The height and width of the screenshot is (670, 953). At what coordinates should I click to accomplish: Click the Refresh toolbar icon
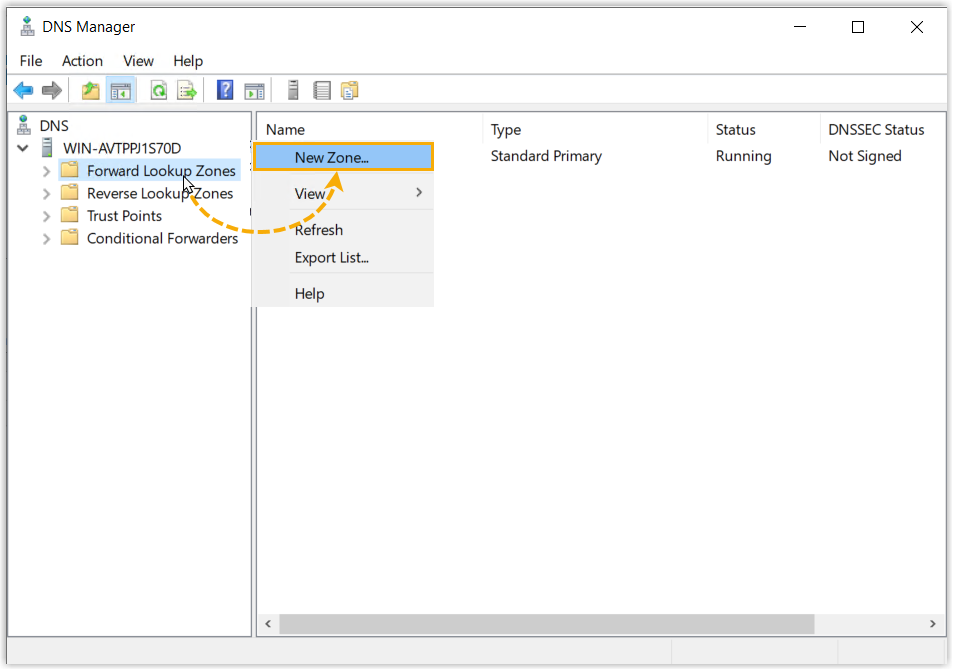point(158,91)
